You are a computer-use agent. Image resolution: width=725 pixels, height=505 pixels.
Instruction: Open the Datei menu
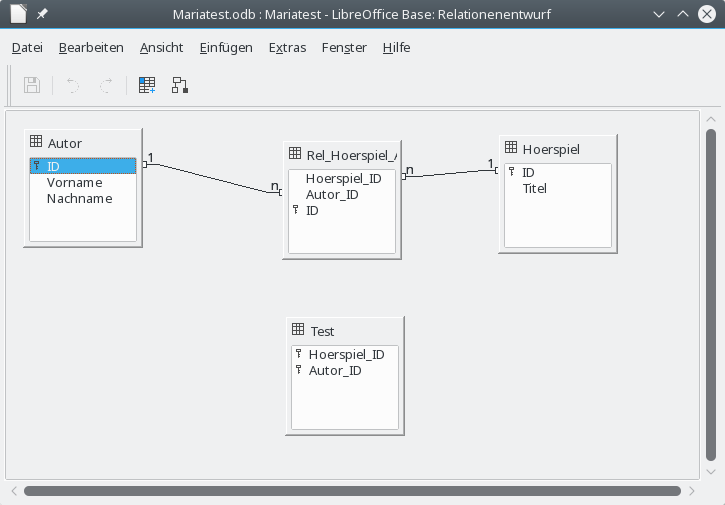tap(27, 48)
